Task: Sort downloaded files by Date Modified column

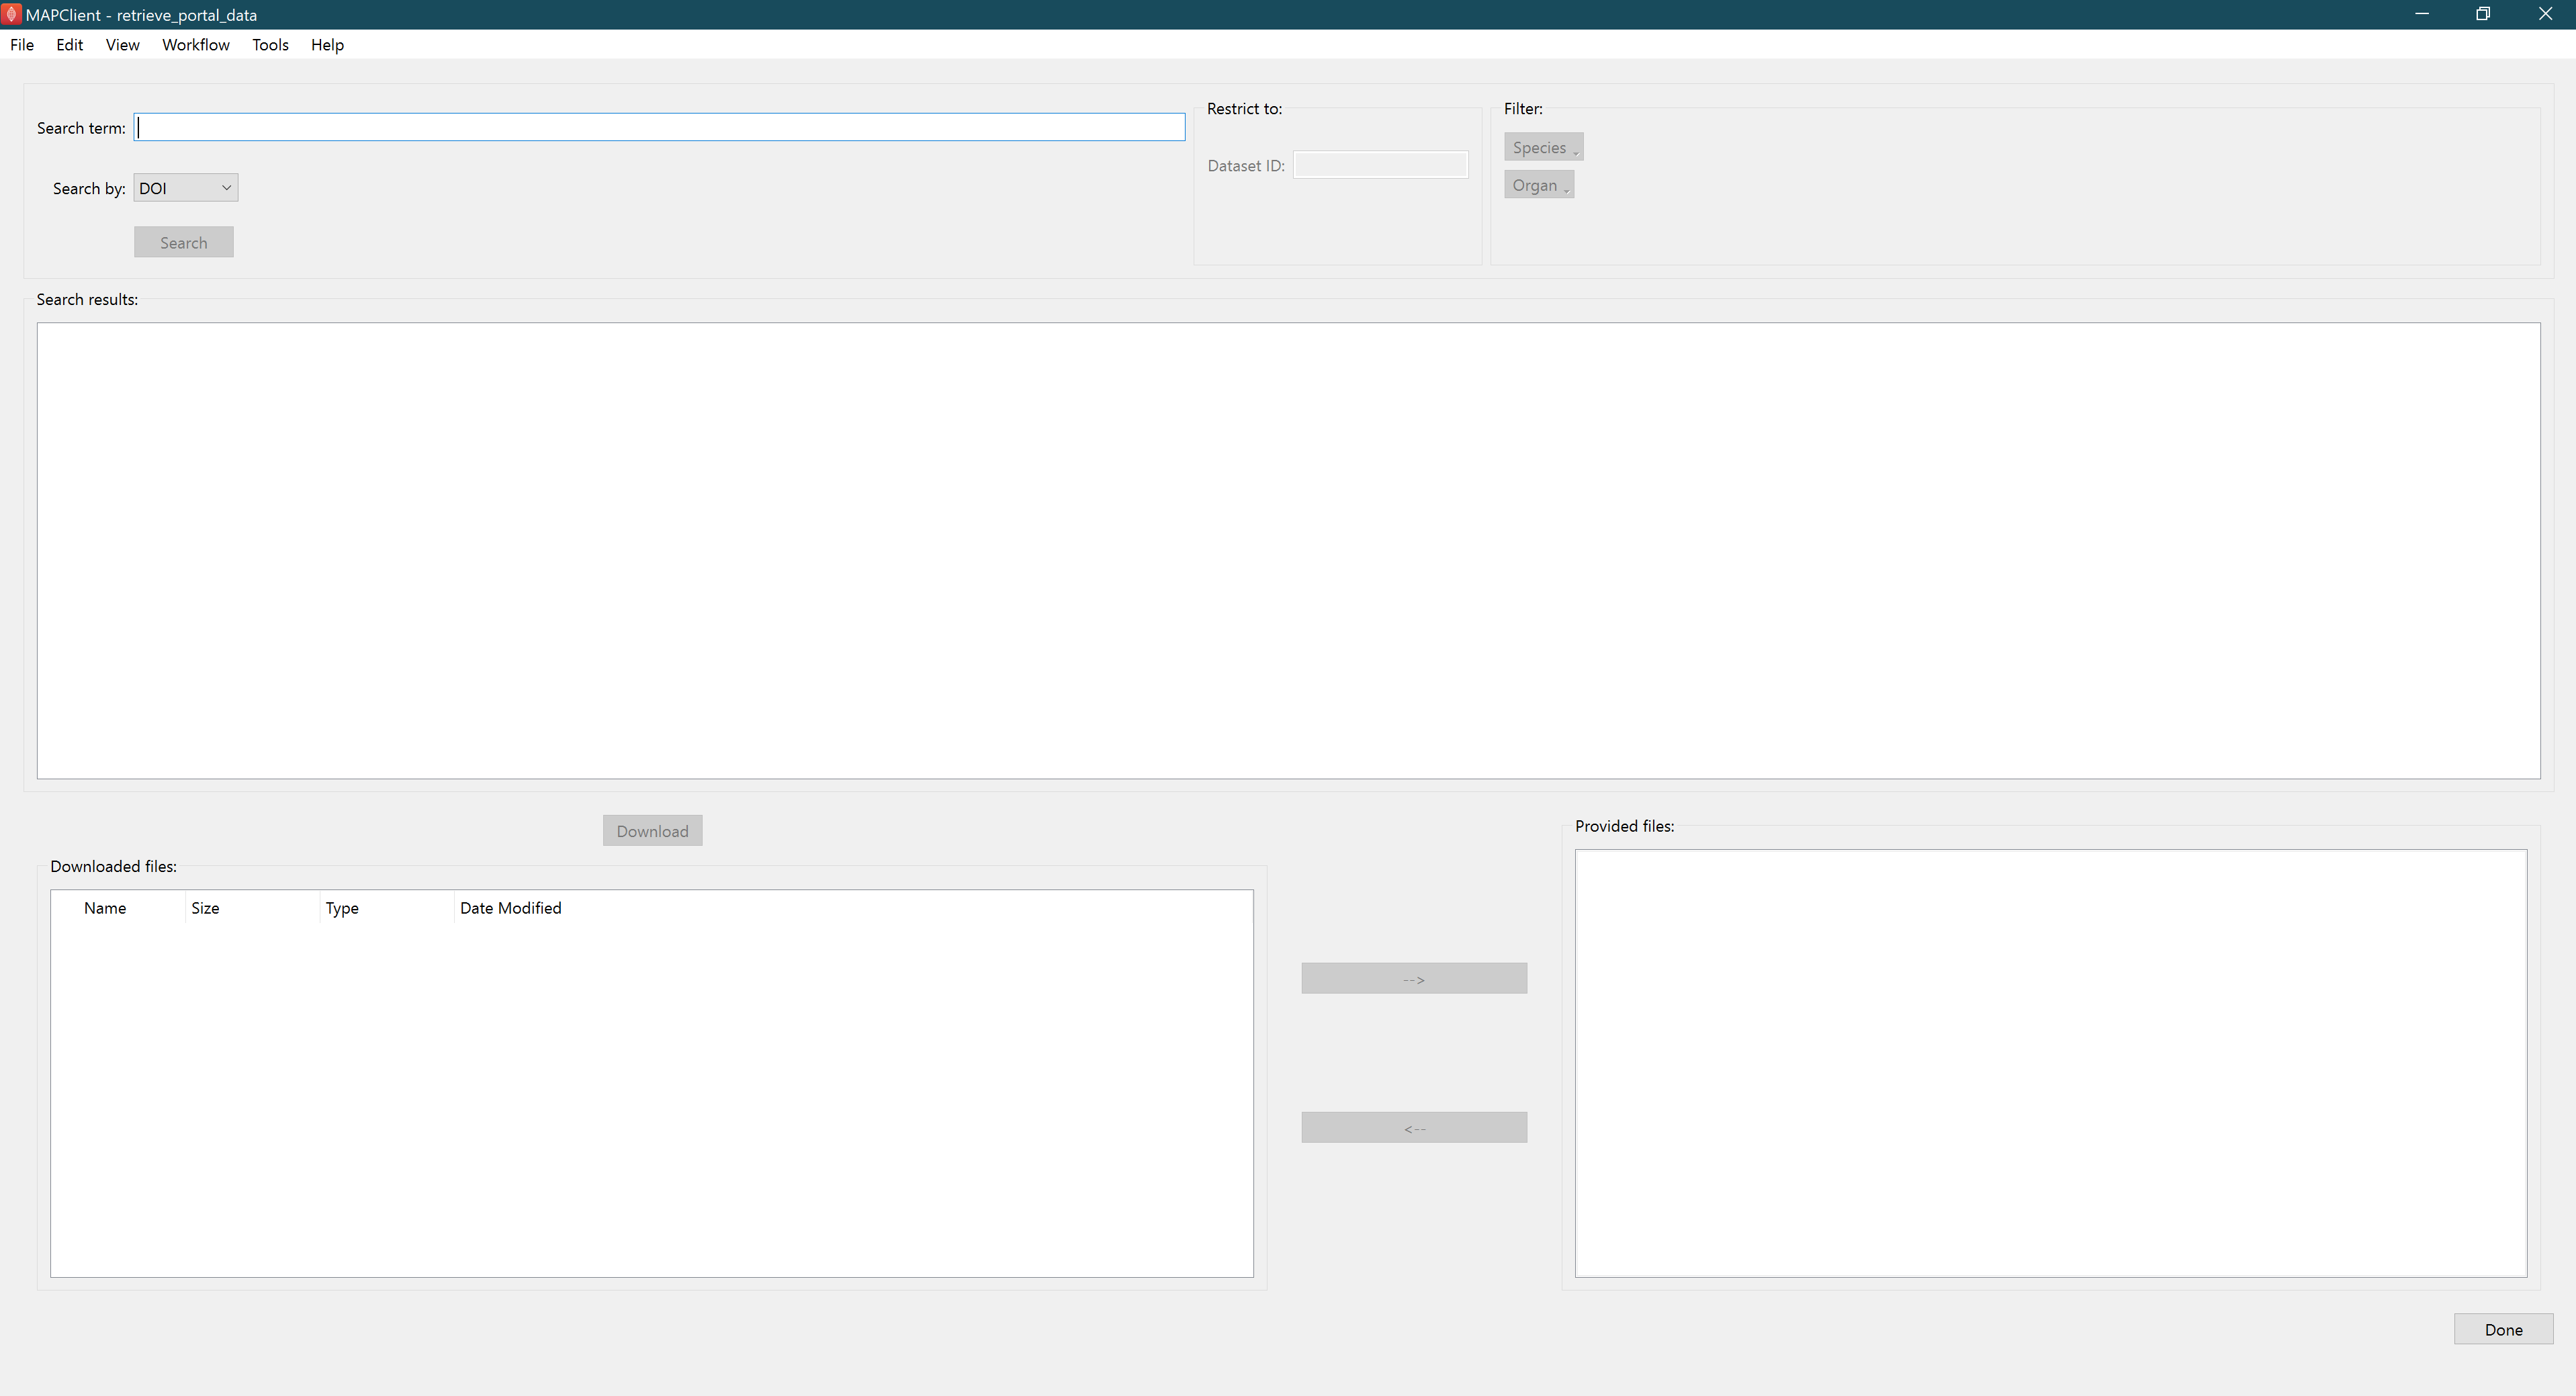Action: (511, 908)
